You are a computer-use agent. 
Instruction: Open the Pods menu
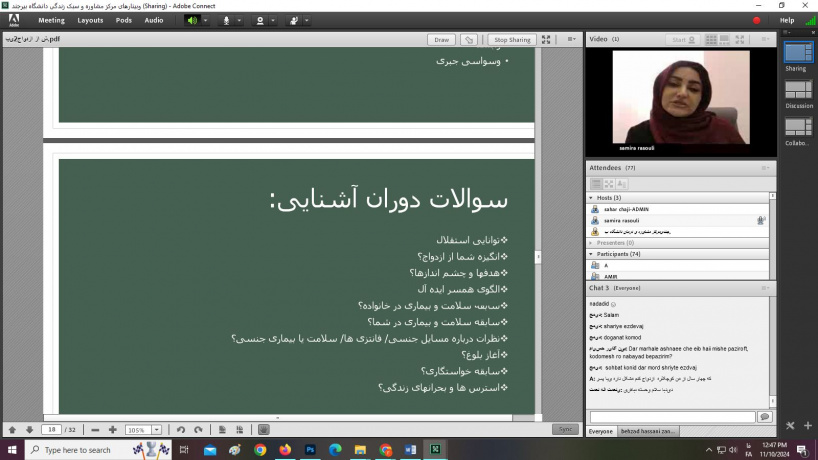pos(124,20)
